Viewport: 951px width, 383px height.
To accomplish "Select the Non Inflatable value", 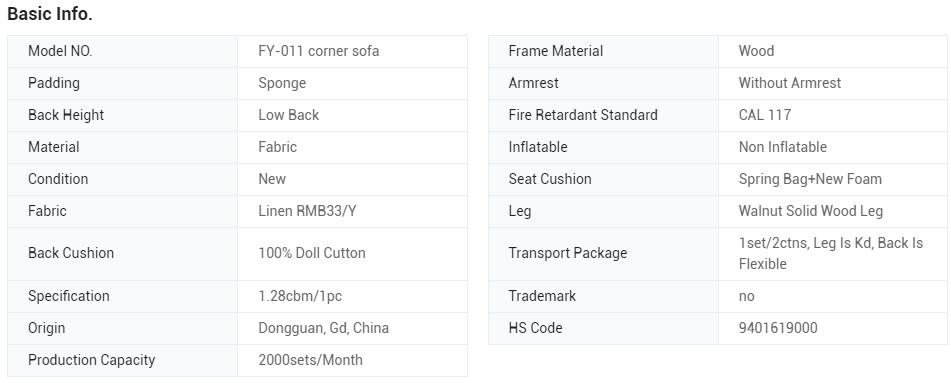I will point(782,147).
